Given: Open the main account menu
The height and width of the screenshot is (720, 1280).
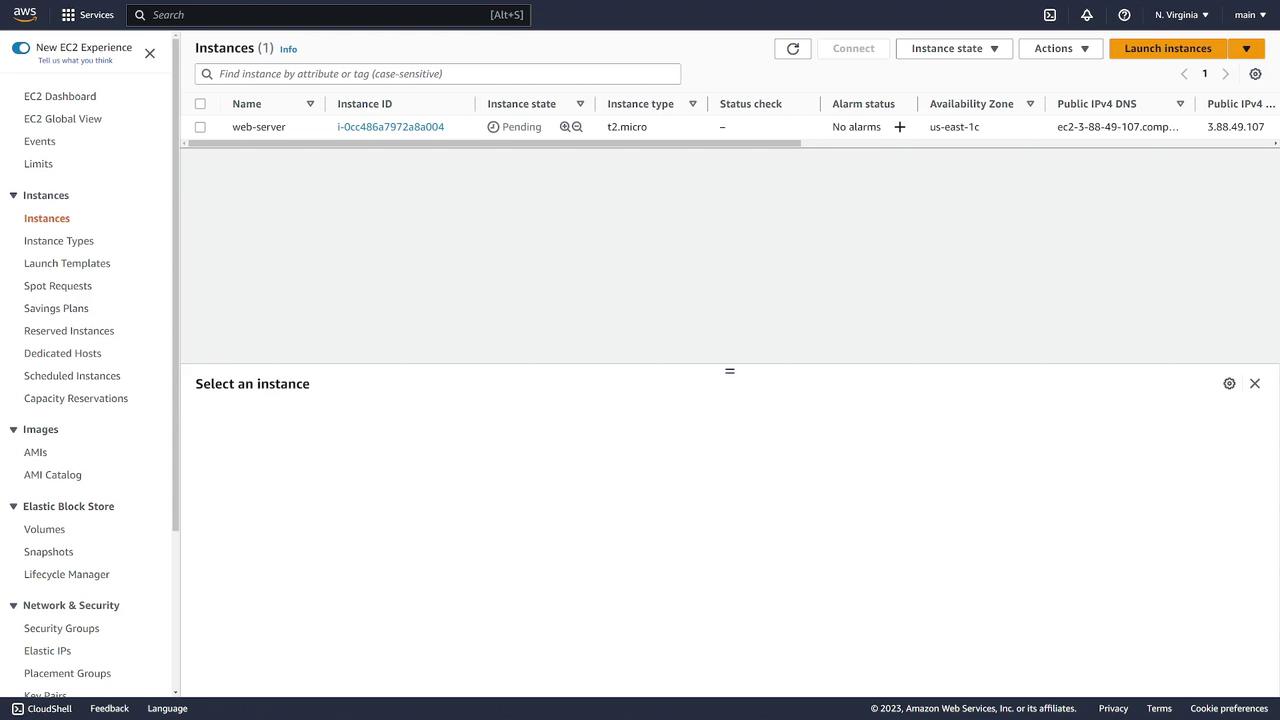Looking at the screenshot, I should pyautogui.click(x=1251, y=15).
